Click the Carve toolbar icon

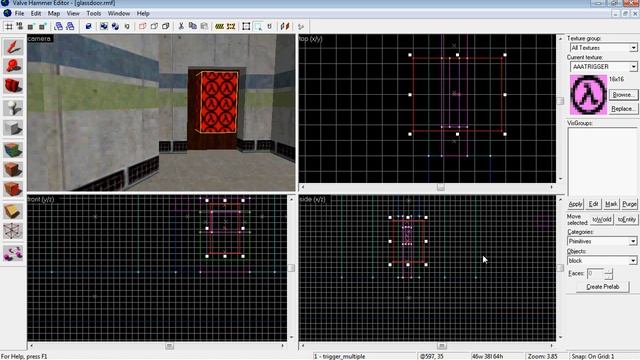pos(89,26)
